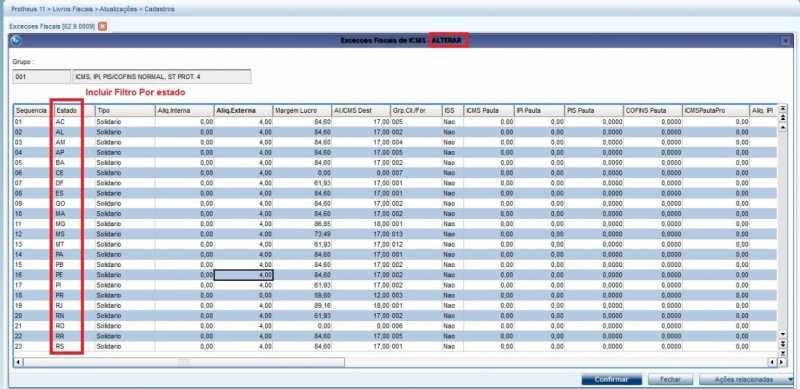Click the horizontal scroll left arrow at grid bottom-left
The width and height of the screenshot is (800, 389).
(18, 362)
